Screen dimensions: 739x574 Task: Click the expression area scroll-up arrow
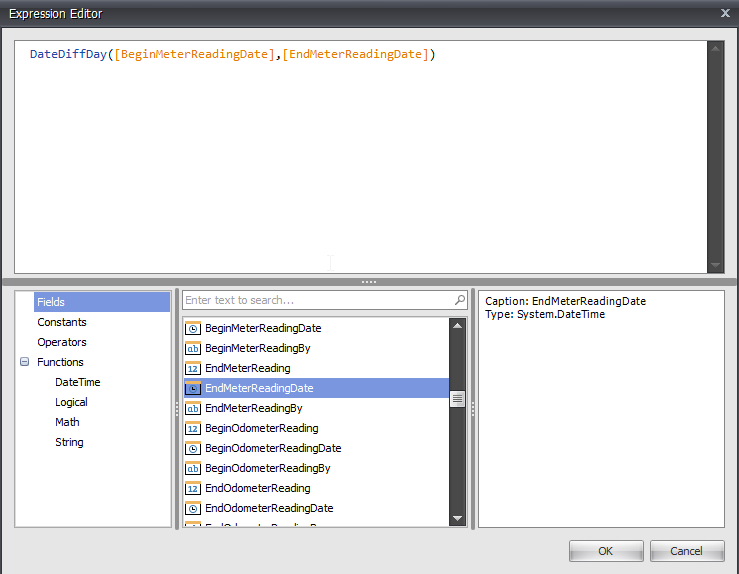715,49
